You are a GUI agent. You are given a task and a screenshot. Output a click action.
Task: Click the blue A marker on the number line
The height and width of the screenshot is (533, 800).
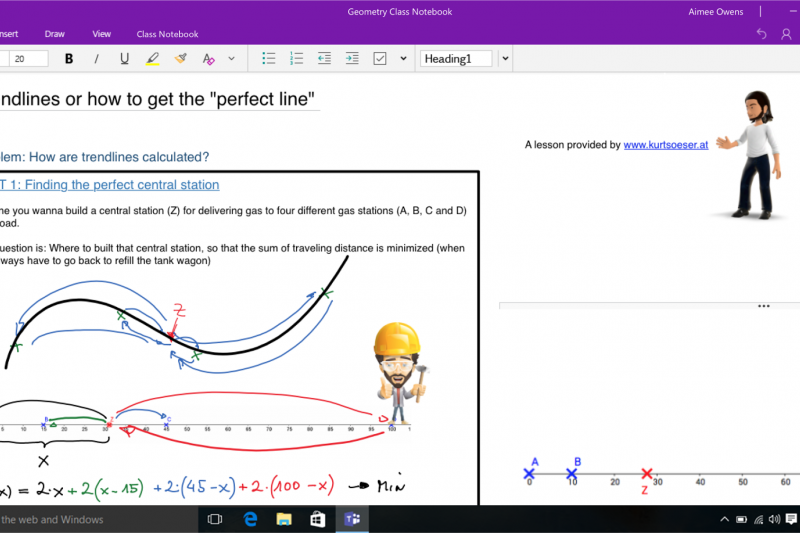click(x=530, y=473)
